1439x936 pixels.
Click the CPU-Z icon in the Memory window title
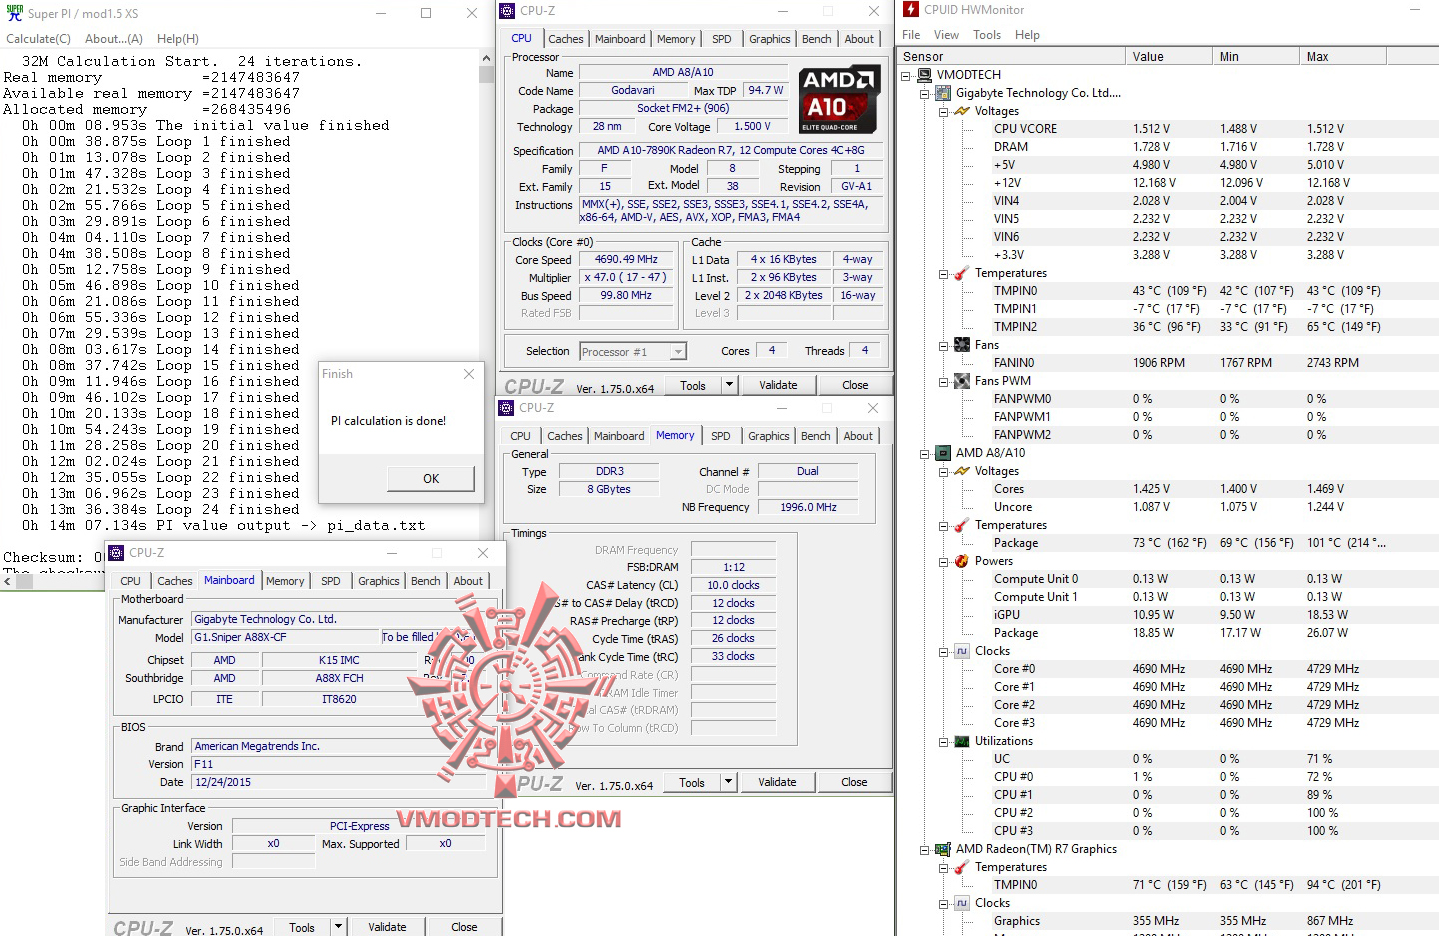point(507,408)
